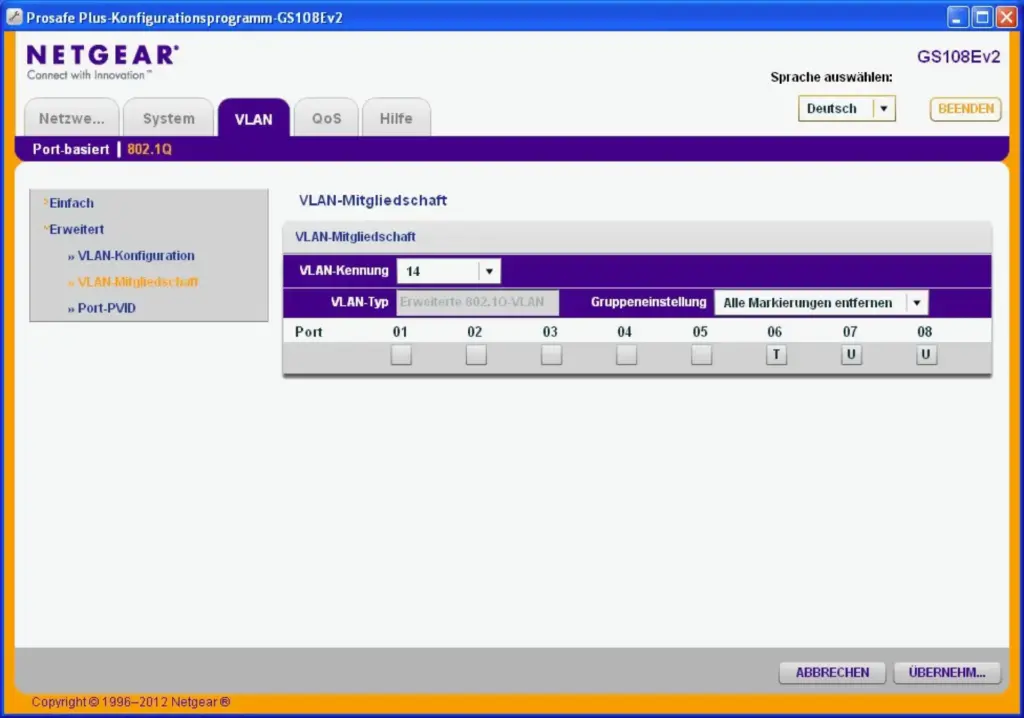Image resolution: width=1024 pixels, height=718 pixels.
Task: Open the Sprache auswählen language dropdown
Action: (x=846, y=109)
